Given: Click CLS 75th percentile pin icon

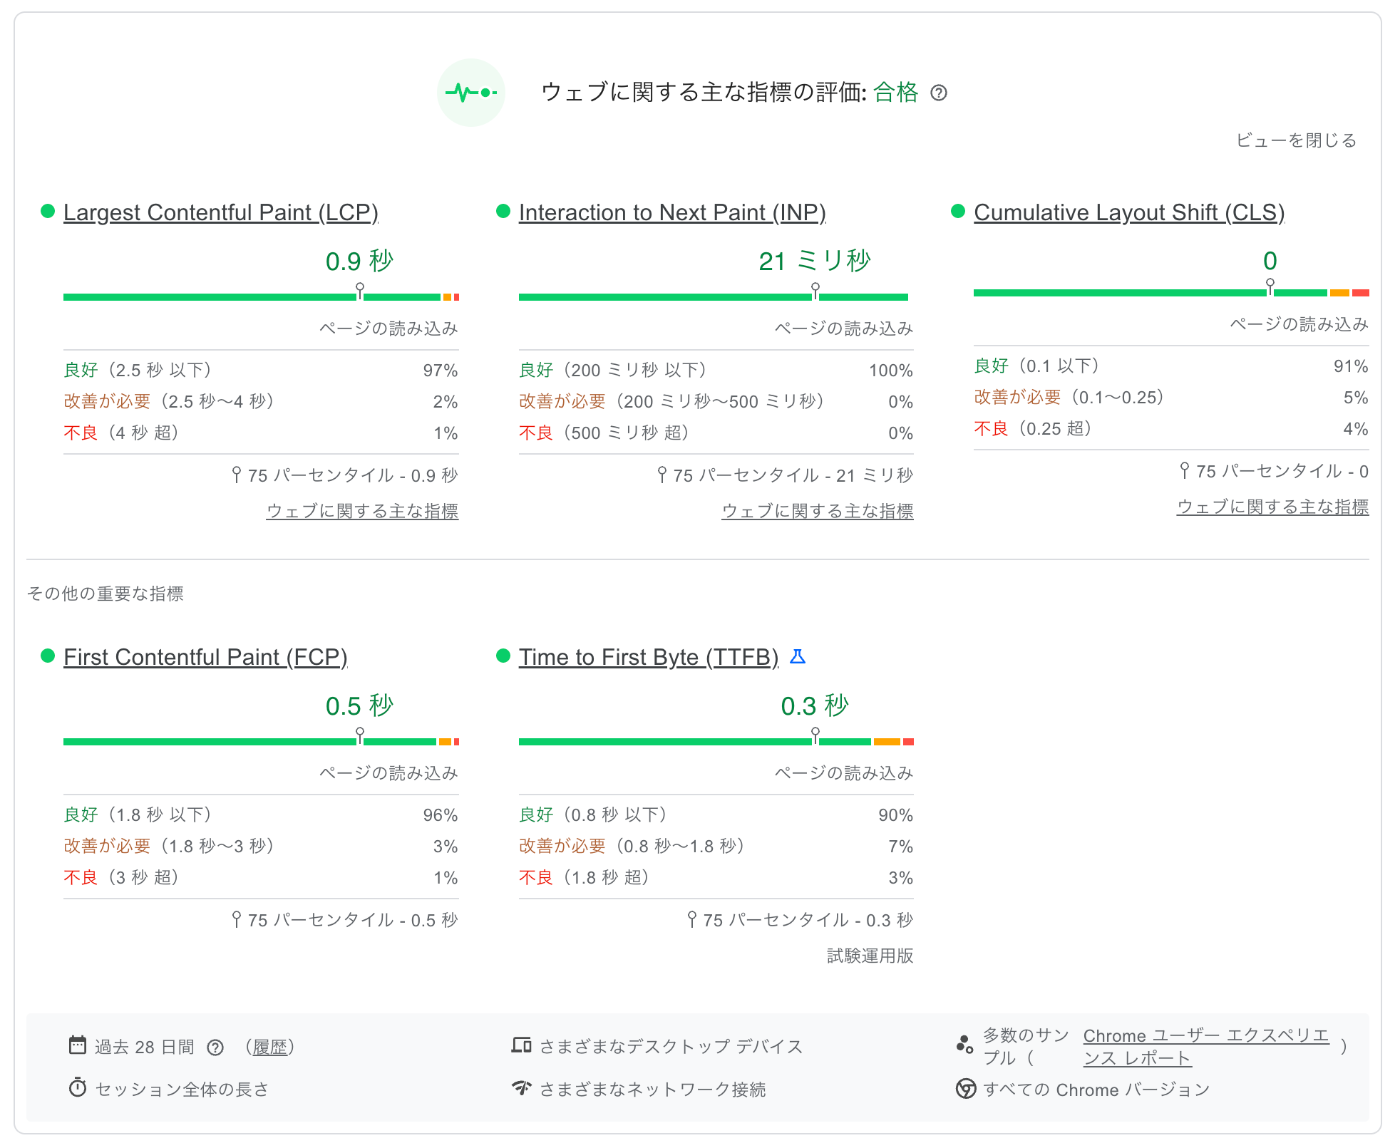Looking at the screenshot, I should coord(1184,470).
